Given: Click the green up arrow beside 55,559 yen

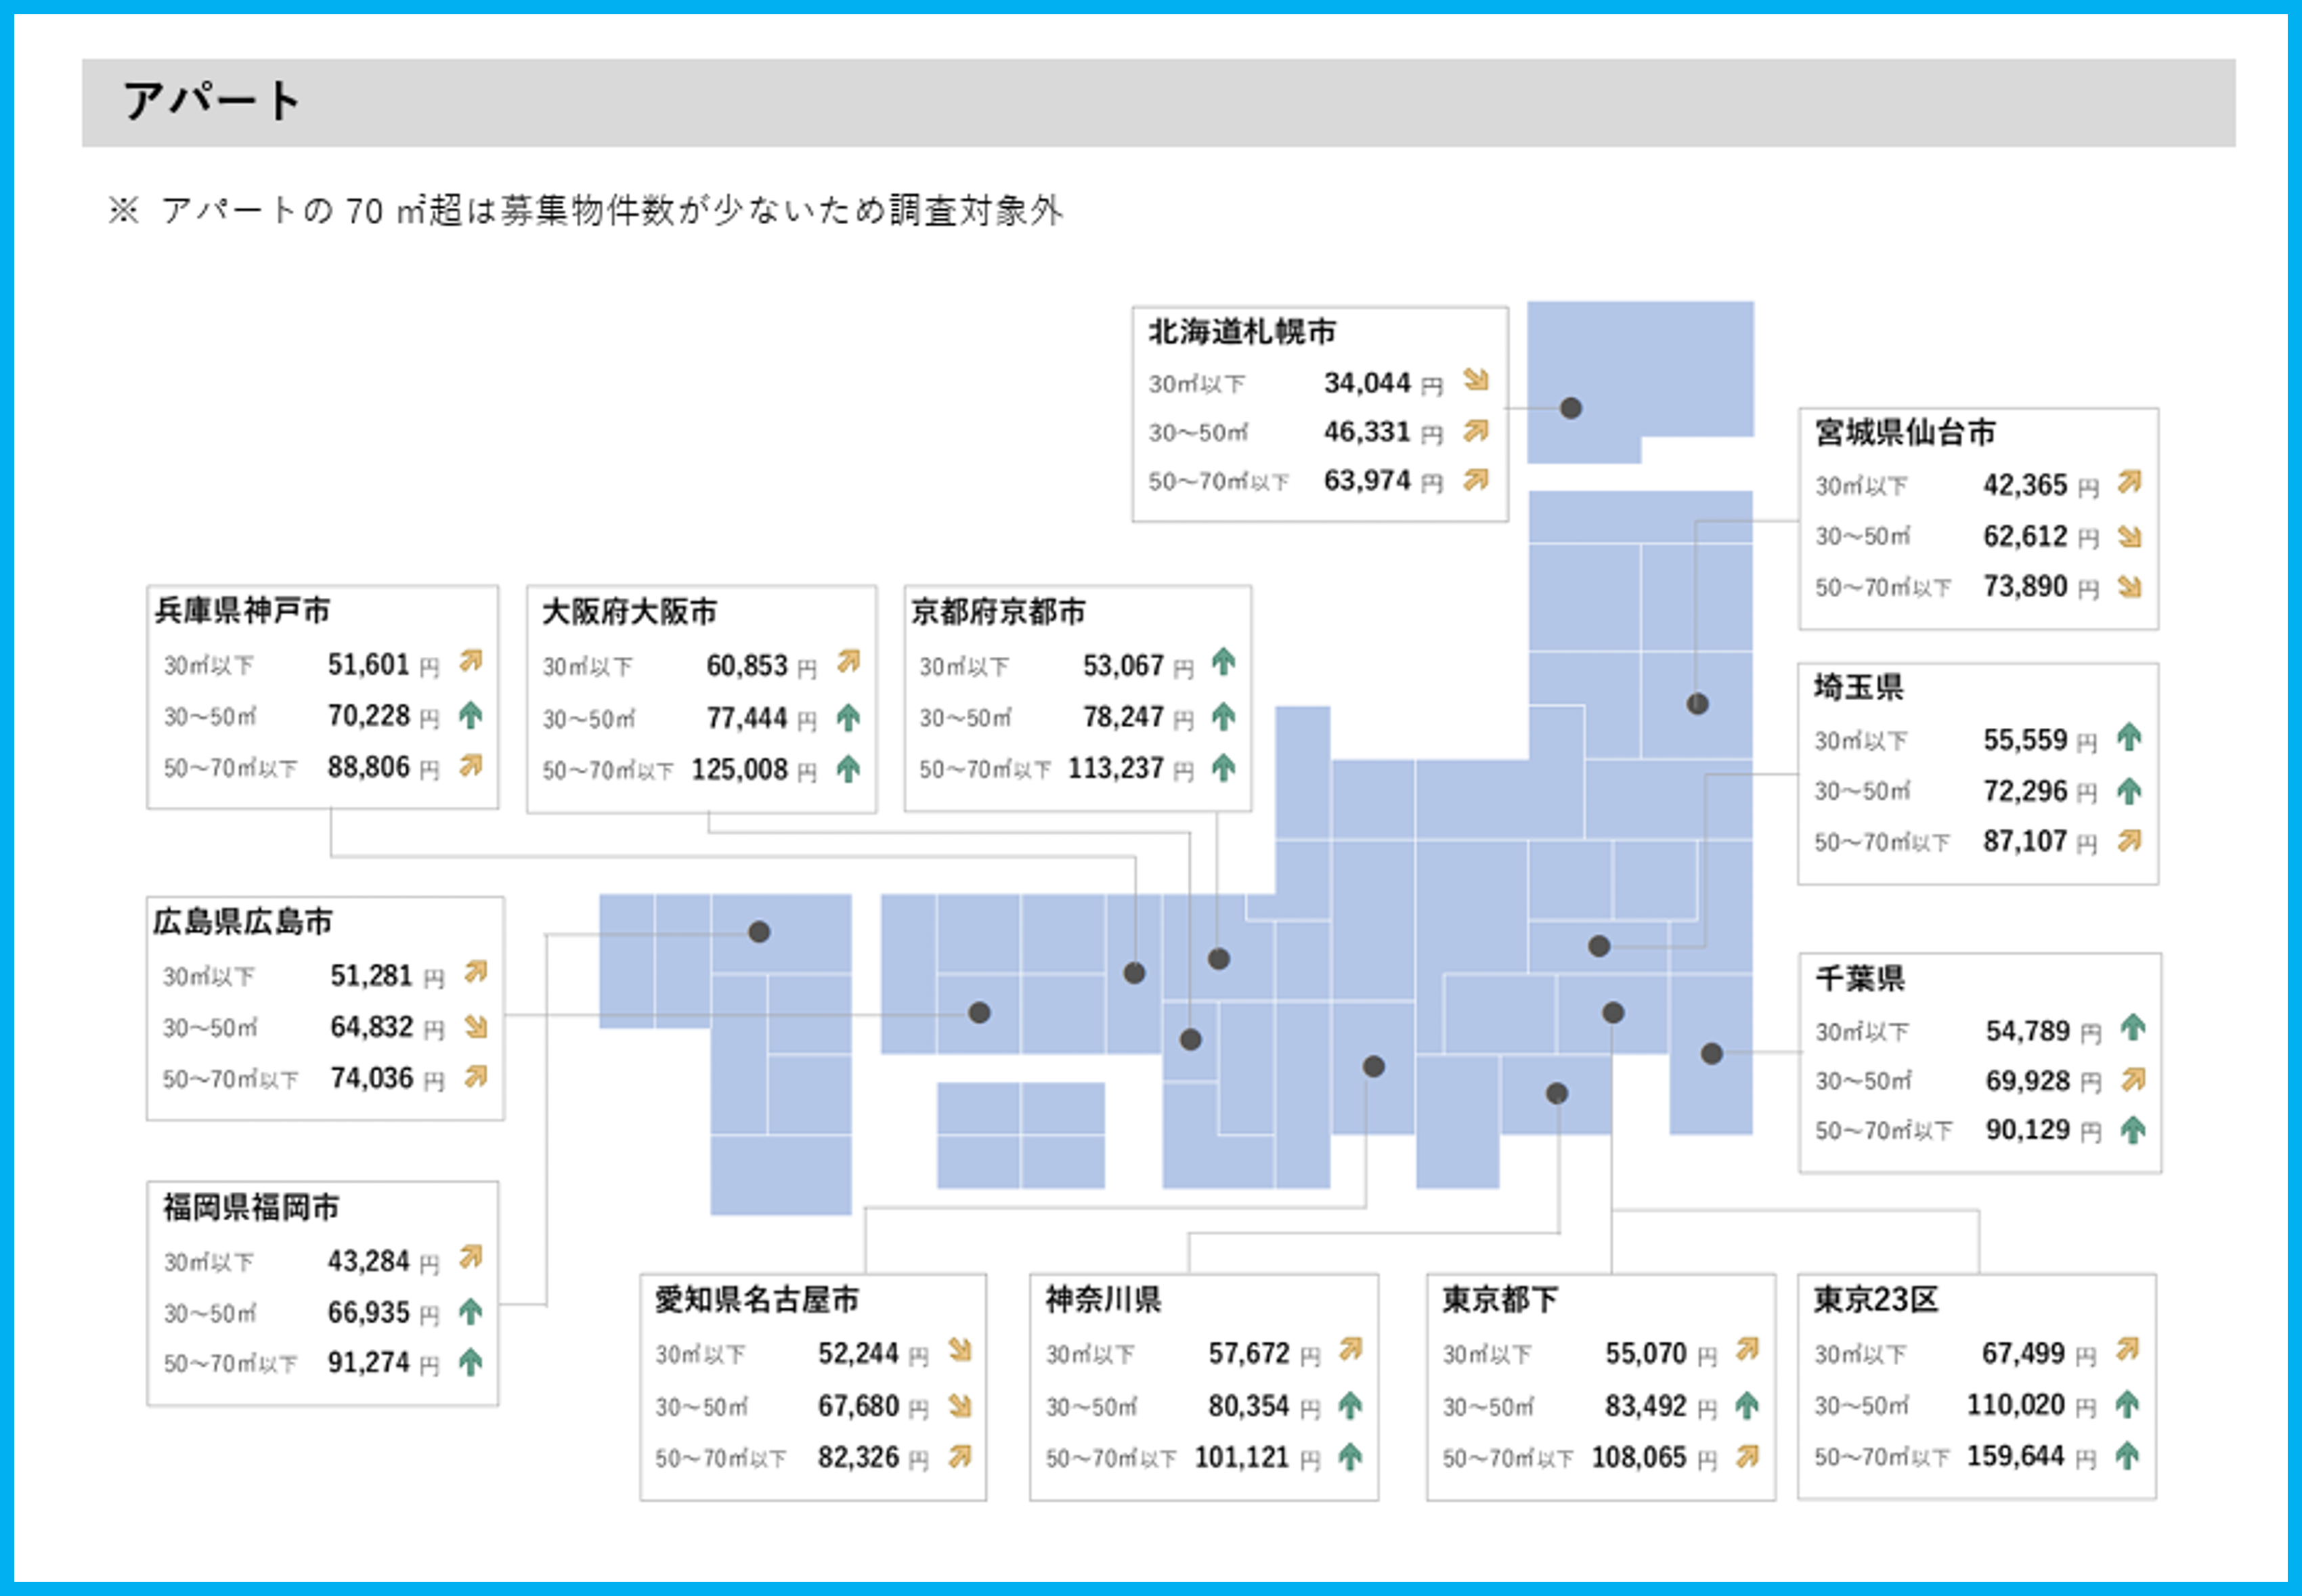Looking at the screenshot, I should point(2129,737).
